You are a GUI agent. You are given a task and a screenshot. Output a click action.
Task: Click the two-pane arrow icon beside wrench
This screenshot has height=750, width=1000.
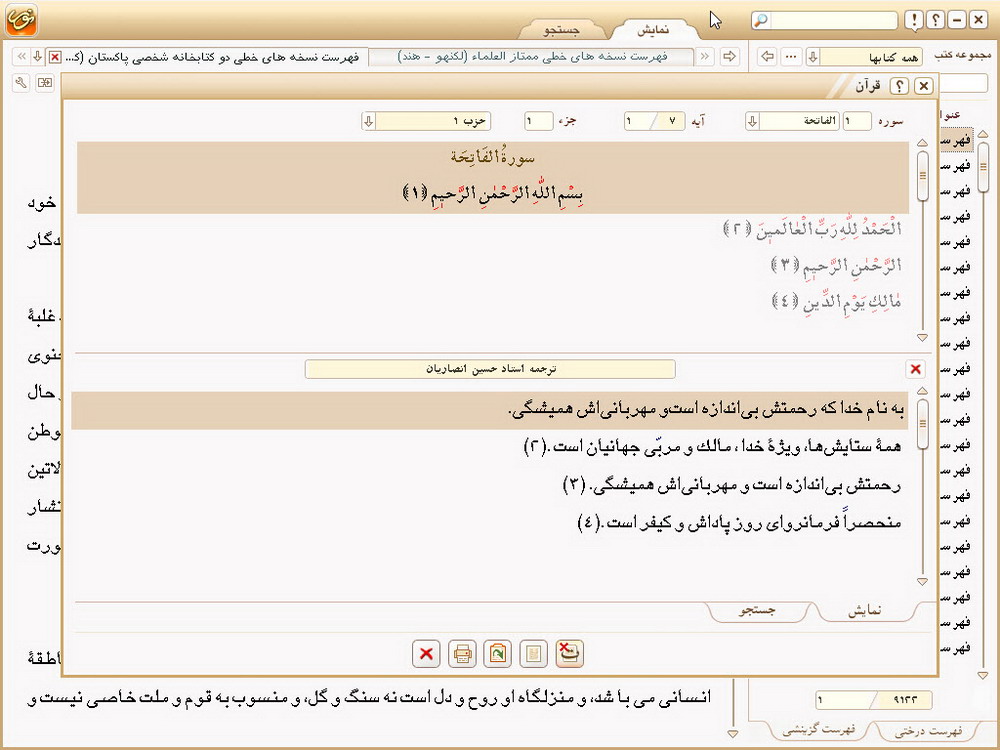(45, 83)
